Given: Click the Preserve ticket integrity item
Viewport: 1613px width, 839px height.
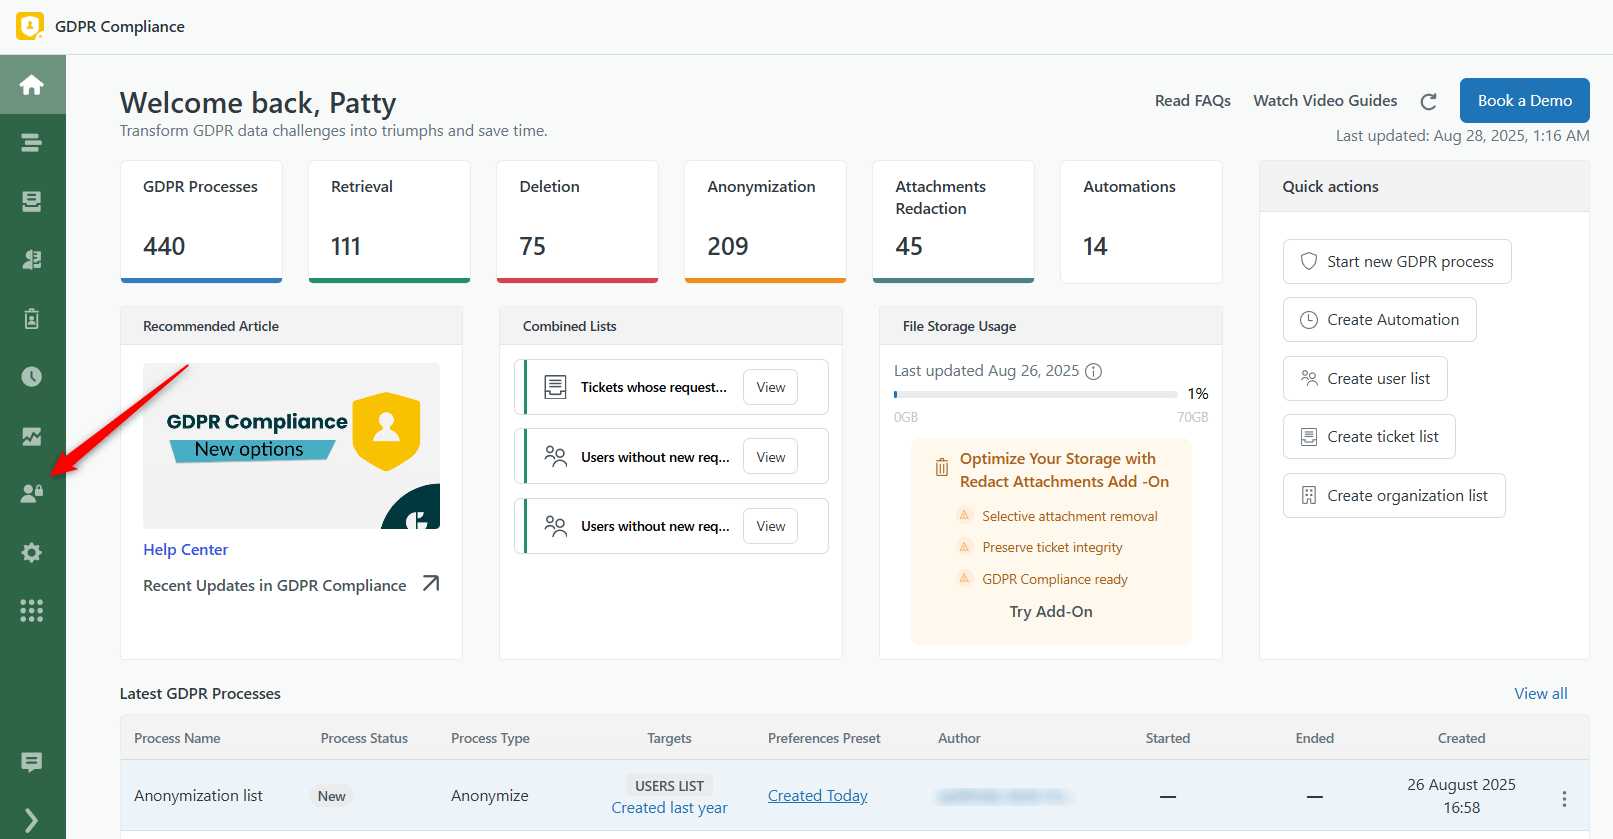Looking at the screenshot, I should coord(1052,548).
